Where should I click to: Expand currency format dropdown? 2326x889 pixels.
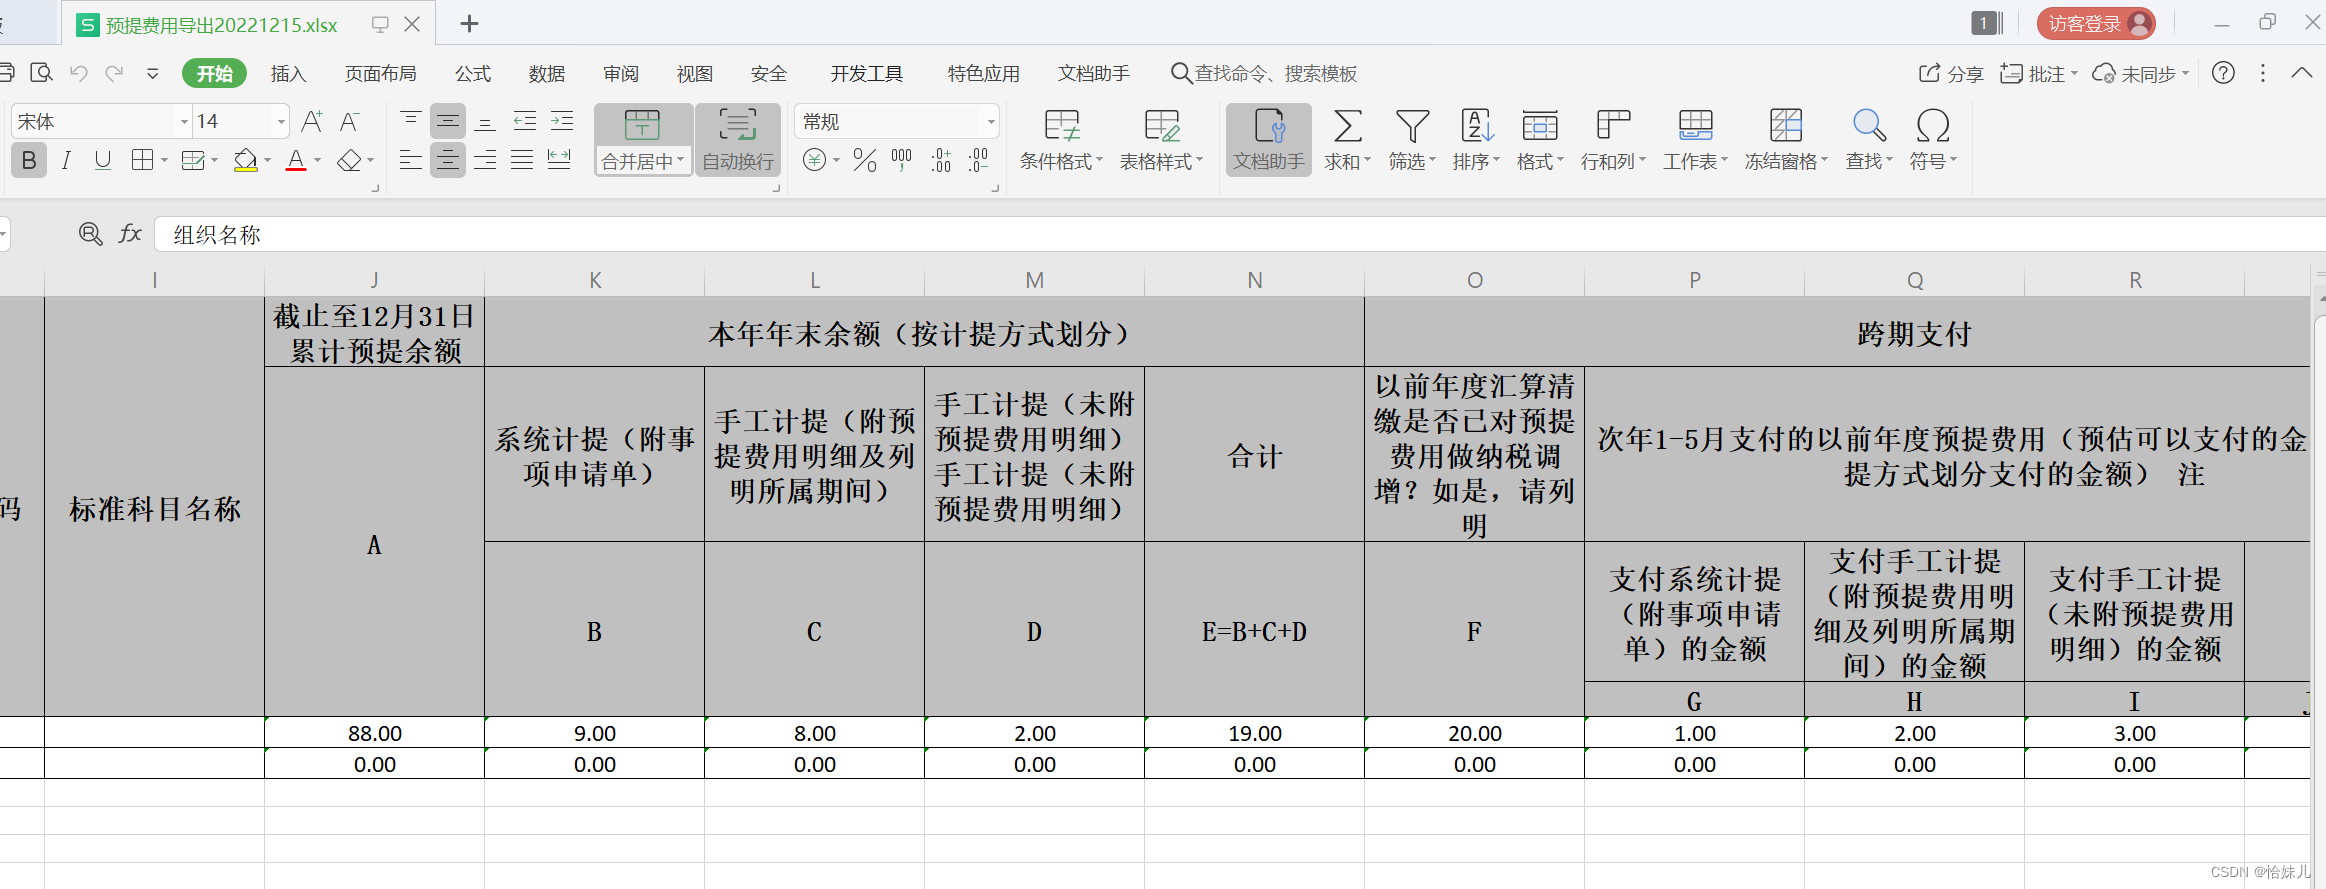tap(836, 160)
